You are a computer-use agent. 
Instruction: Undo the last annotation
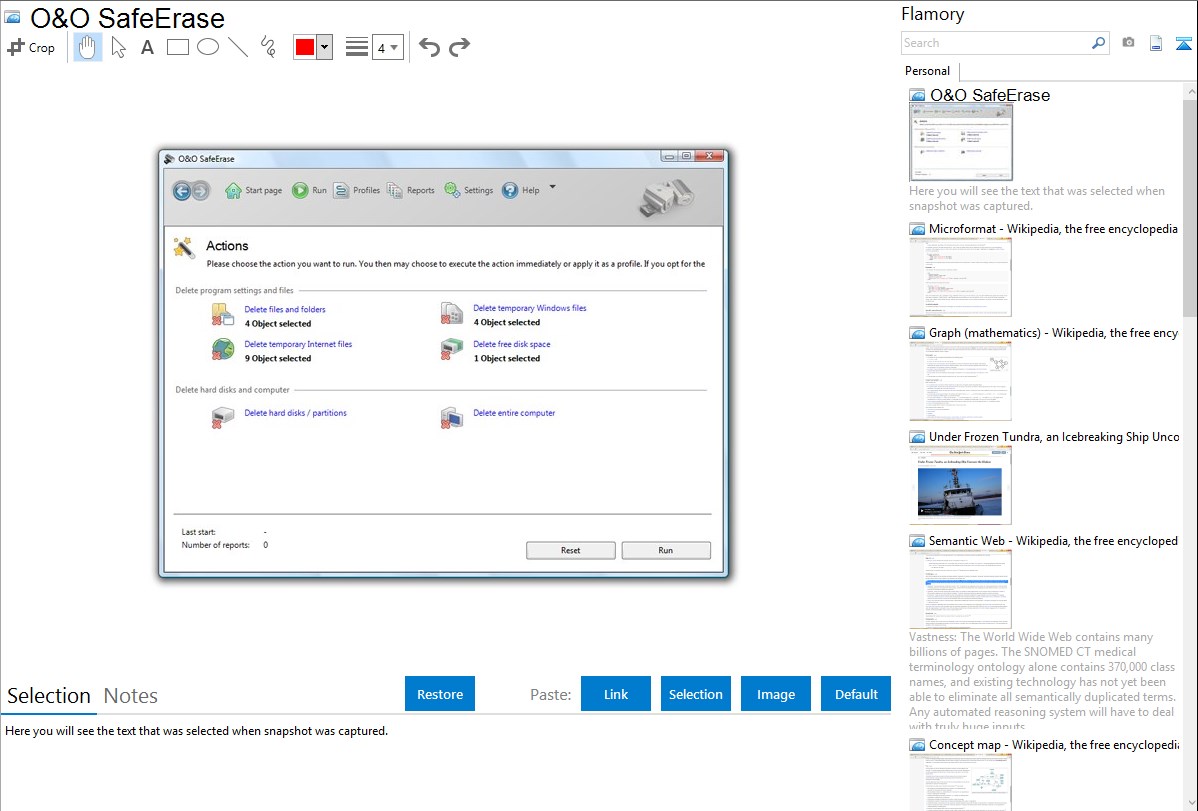click(x=429, y=47)
